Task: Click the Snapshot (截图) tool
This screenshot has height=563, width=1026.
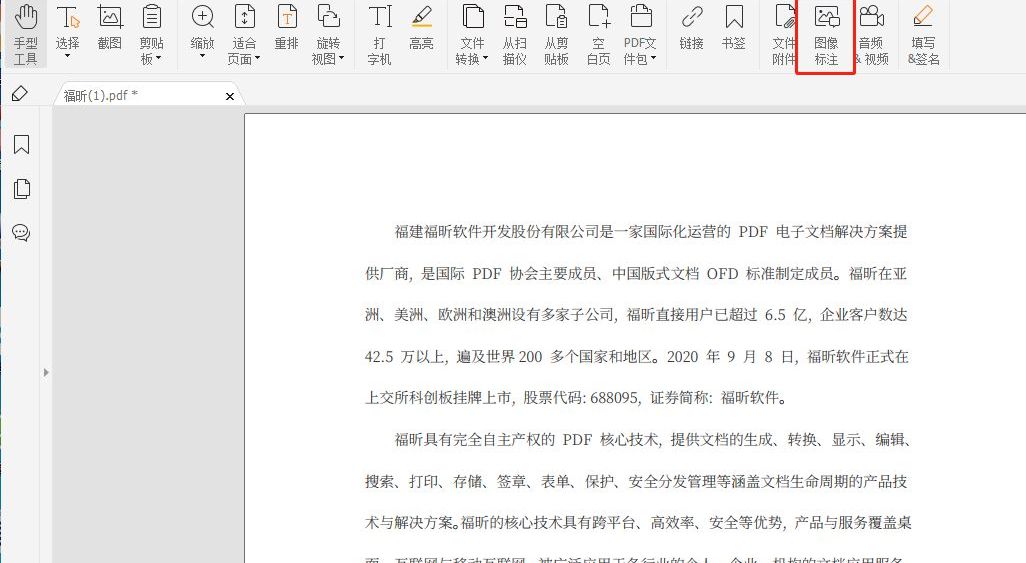Action: click(109, 27)
